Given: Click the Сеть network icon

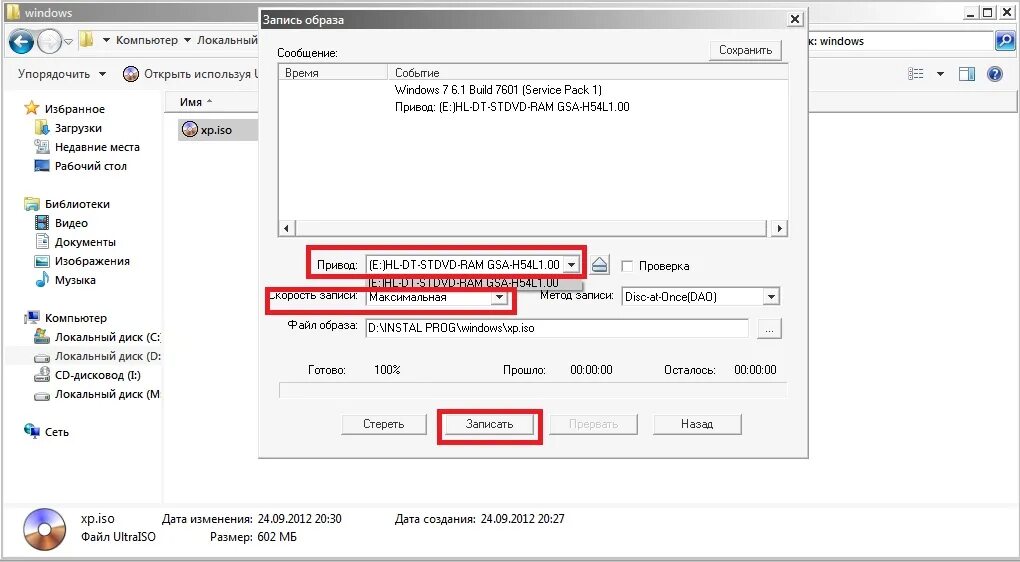Looking at the screenshot, I should (31, 431).
